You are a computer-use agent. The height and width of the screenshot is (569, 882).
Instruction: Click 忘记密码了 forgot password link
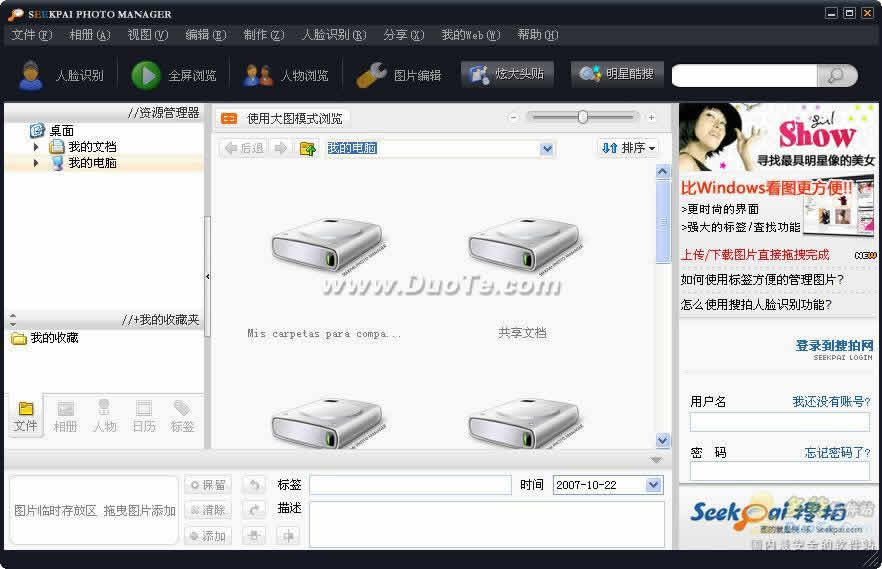[838, 453]
